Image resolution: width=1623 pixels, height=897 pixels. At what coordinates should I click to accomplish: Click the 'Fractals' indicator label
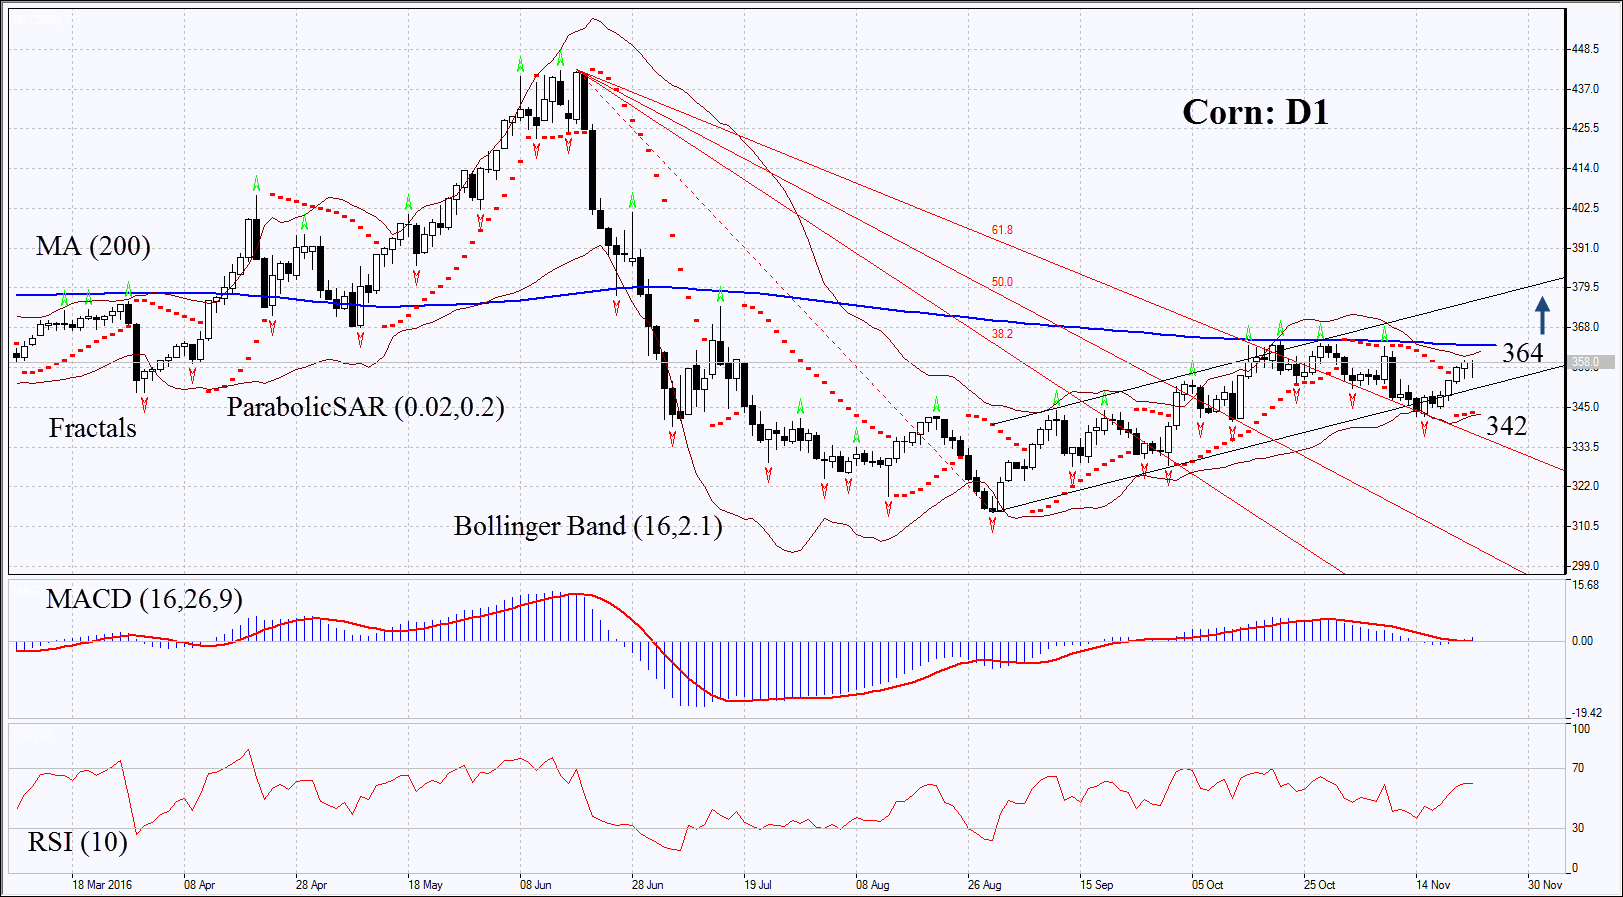[x=93, y=428]
